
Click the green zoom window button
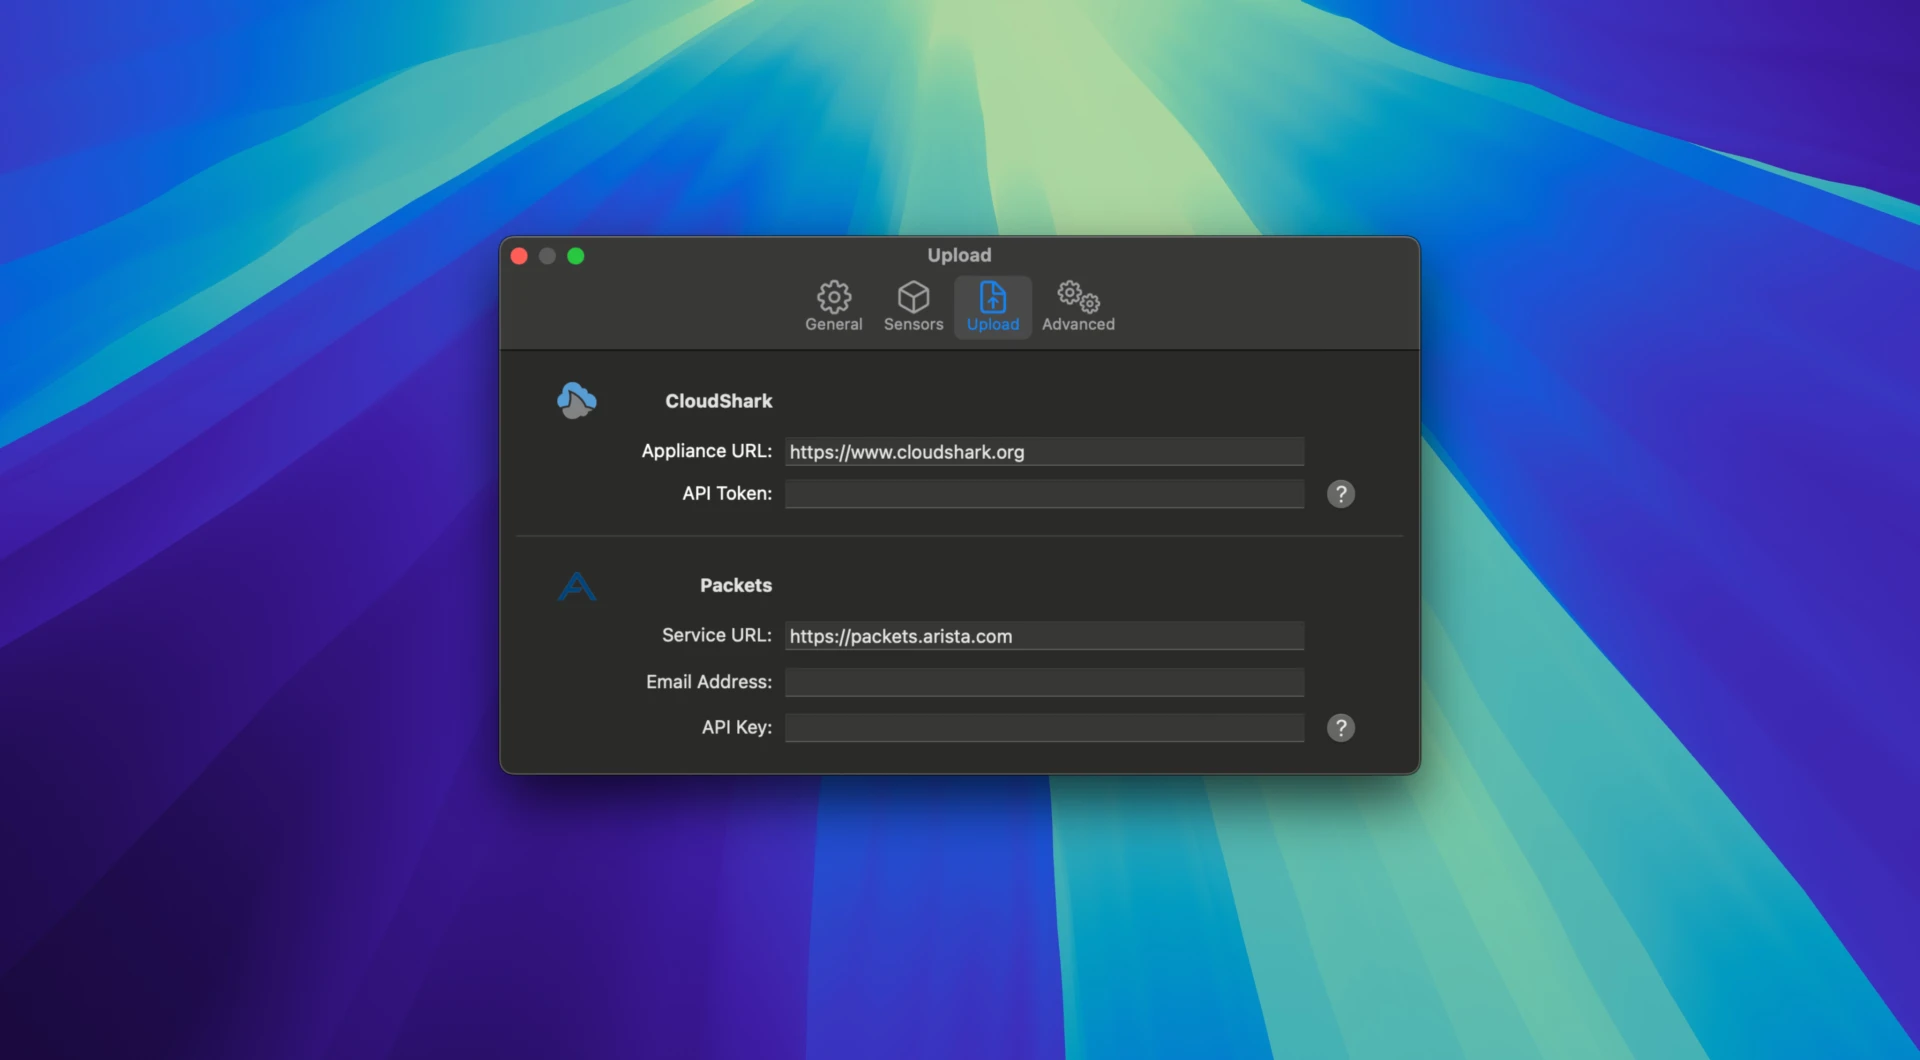click(x=576, y=256)
